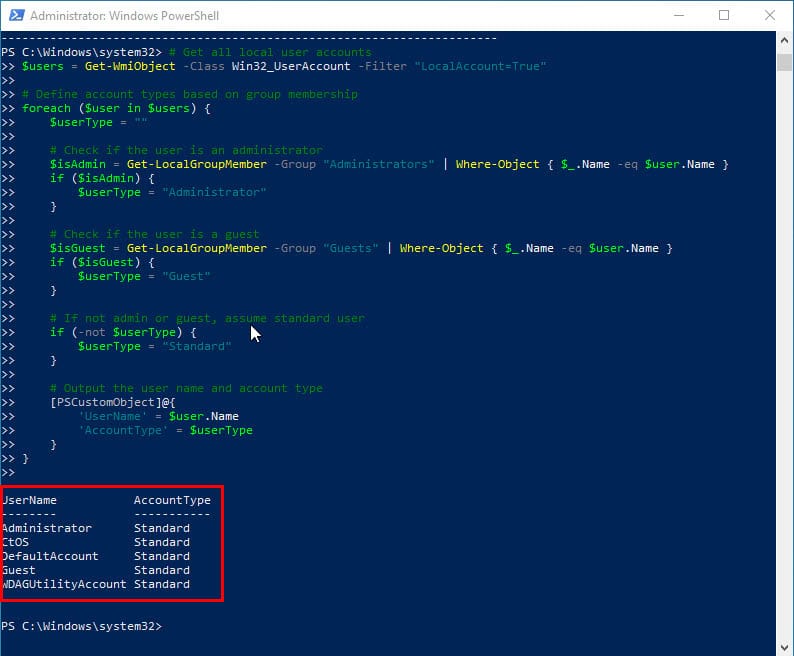Click the 'foreach ($user in $users) {' line
Screen dimensions: 794x656
(x=116, y=108)
